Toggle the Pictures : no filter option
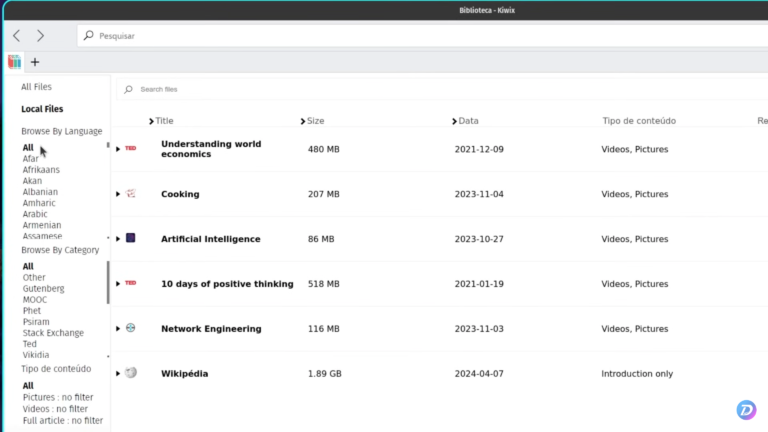Screen dimensions: 768x432 [x=58, y=397]
